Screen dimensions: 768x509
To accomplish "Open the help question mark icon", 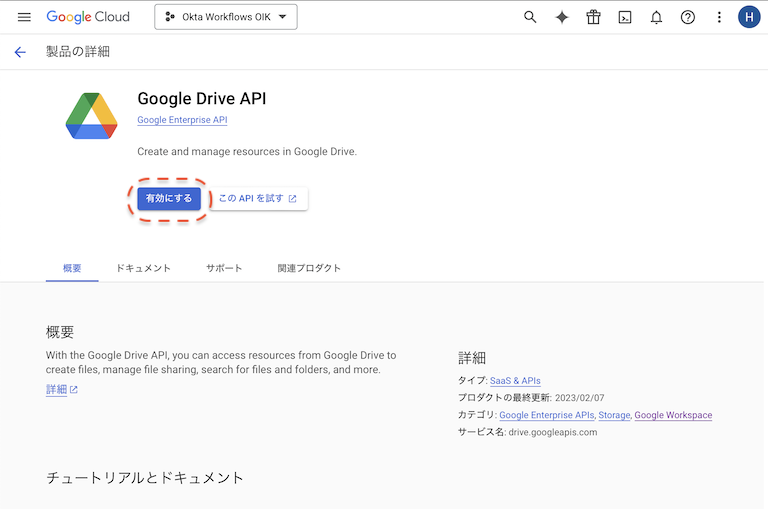I will (687, 17).
